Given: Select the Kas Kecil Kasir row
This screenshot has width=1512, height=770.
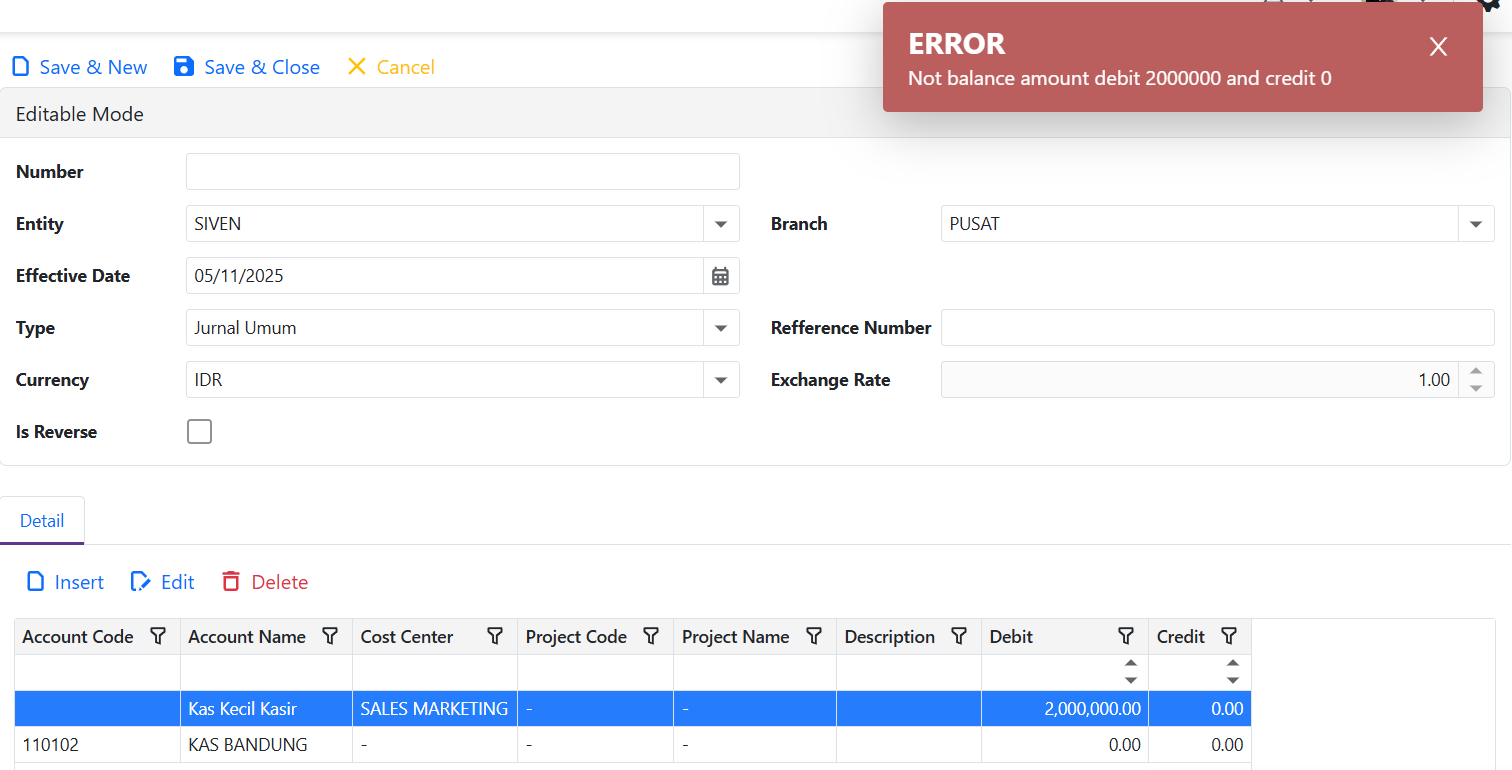Looking at the screenshot, I should click(x=633, y=709).
